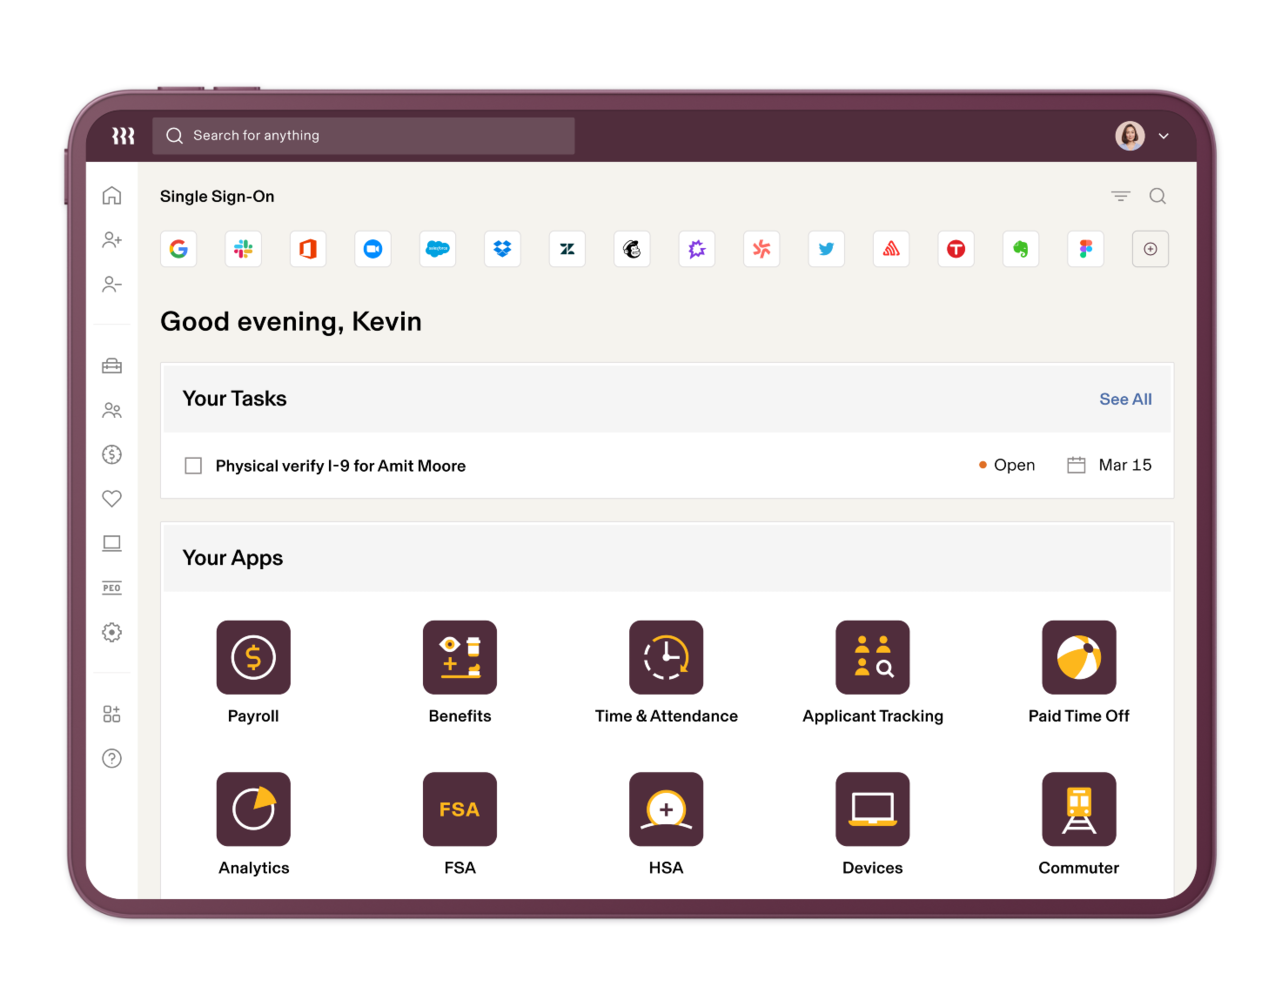The image size is (1288, 987).
Task: Open Figma via single sign-on
Action: [x=1085, y=249]
